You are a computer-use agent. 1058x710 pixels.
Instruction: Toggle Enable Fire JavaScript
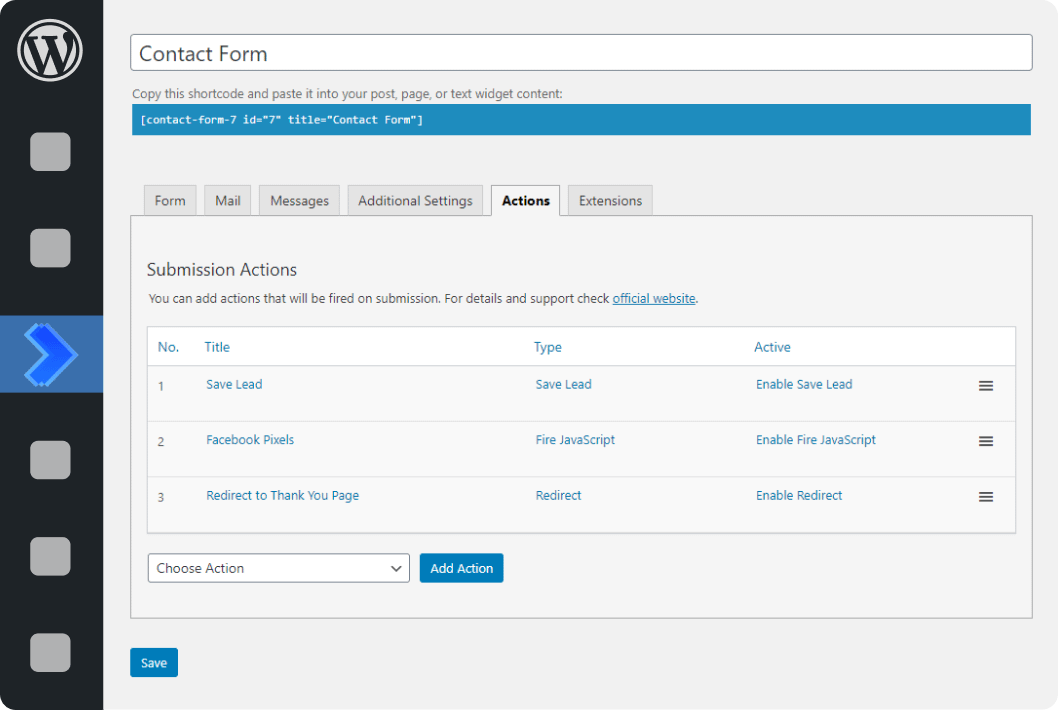click(815, 439)
